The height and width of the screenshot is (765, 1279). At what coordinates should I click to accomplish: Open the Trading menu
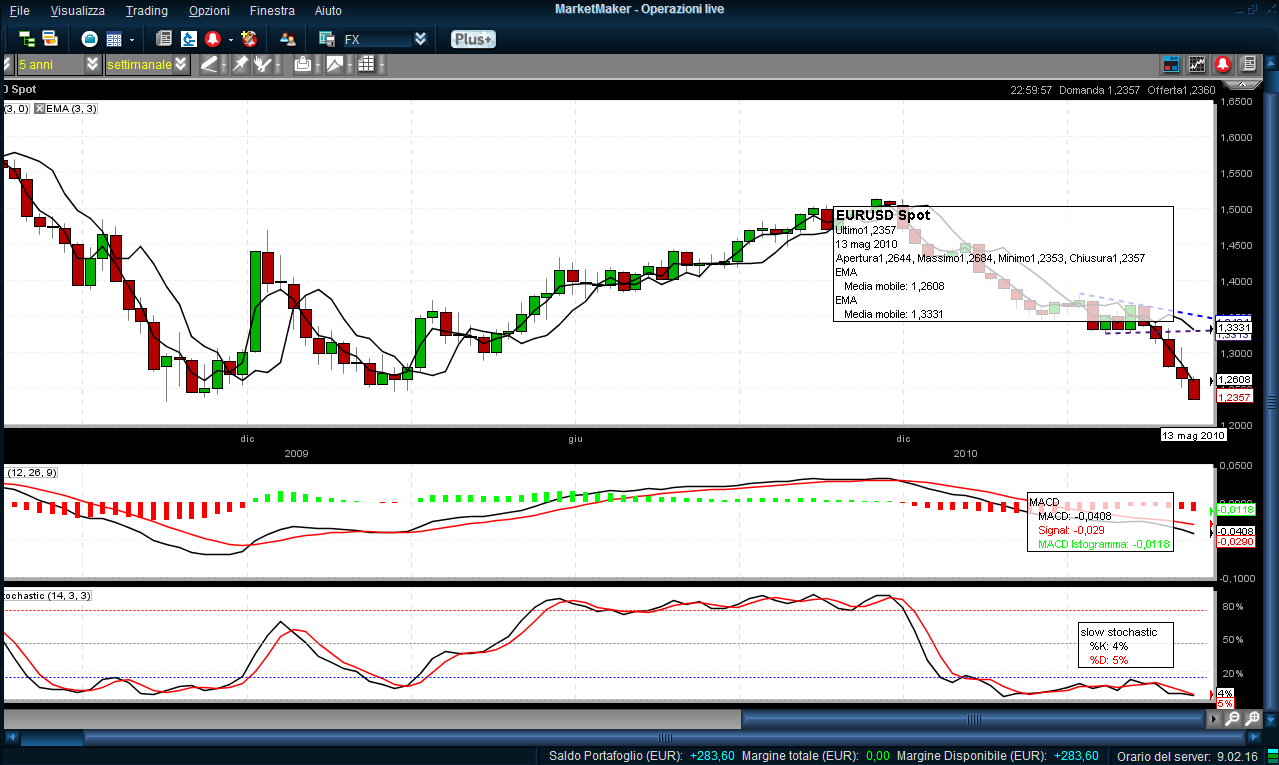tap(146, 10)
